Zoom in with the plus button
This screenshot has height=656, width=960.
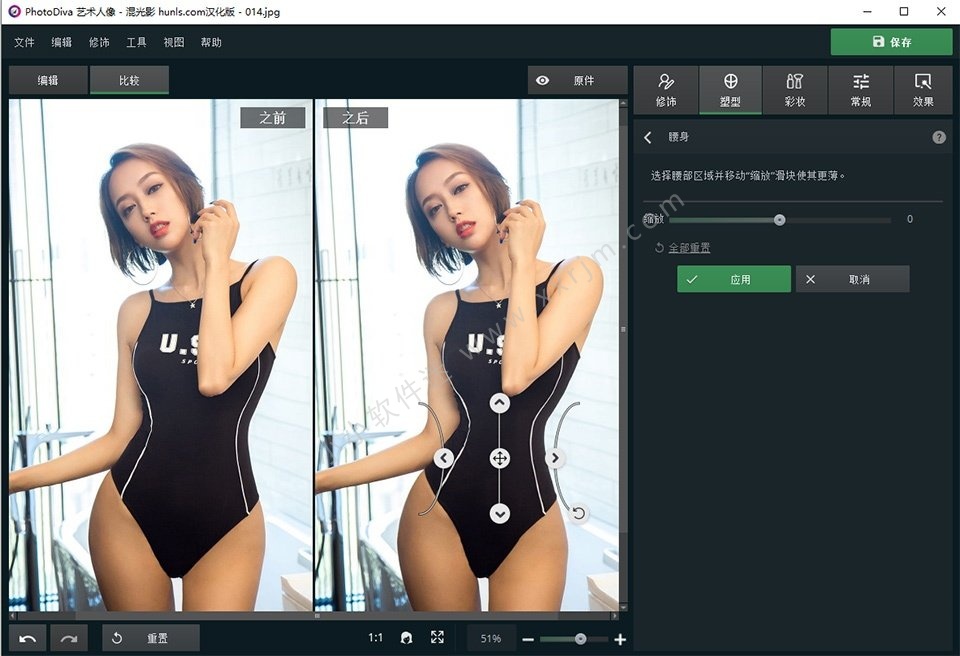tap(620, 639)
